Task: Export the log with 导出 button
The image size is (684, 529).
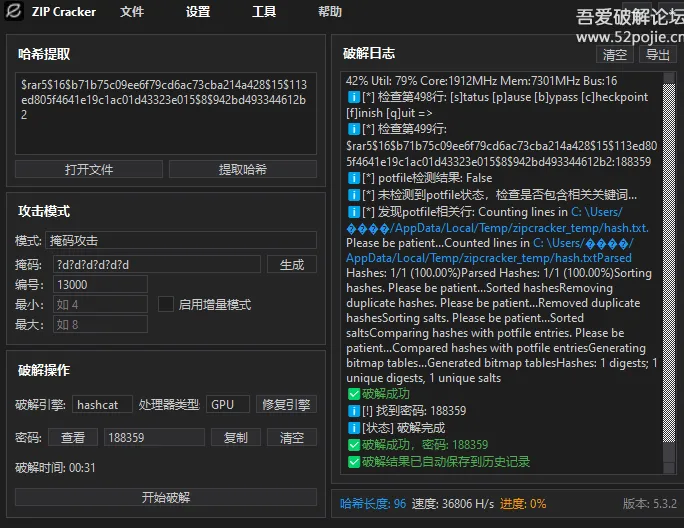Action: click(657, 55)
